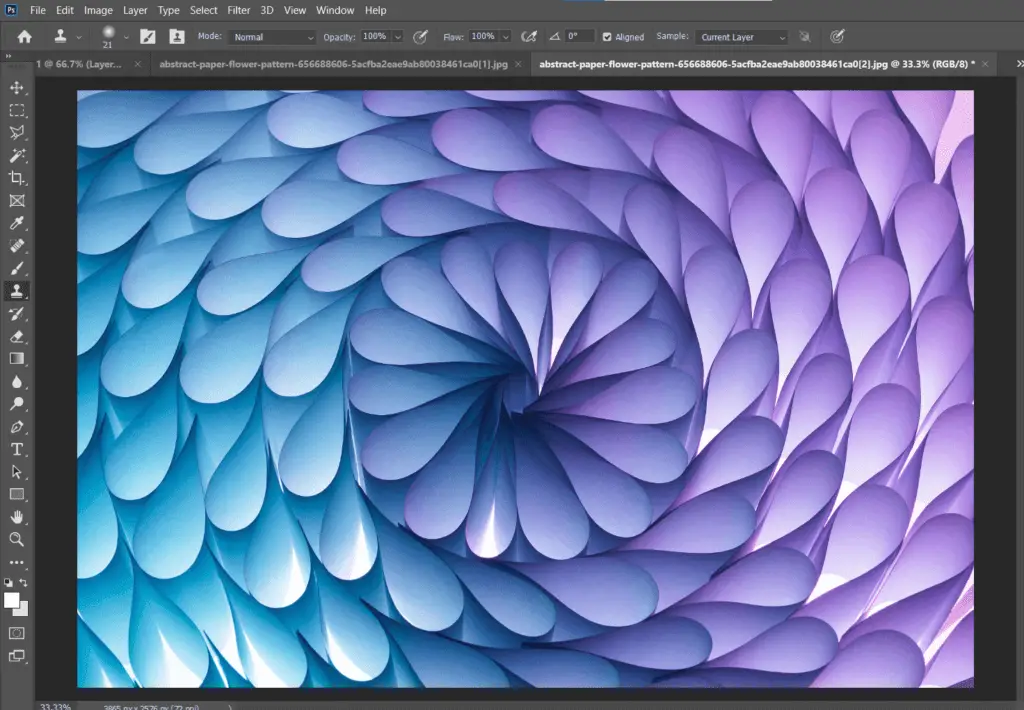
Task: Select the Dodge tool
Action: point(17,404)
